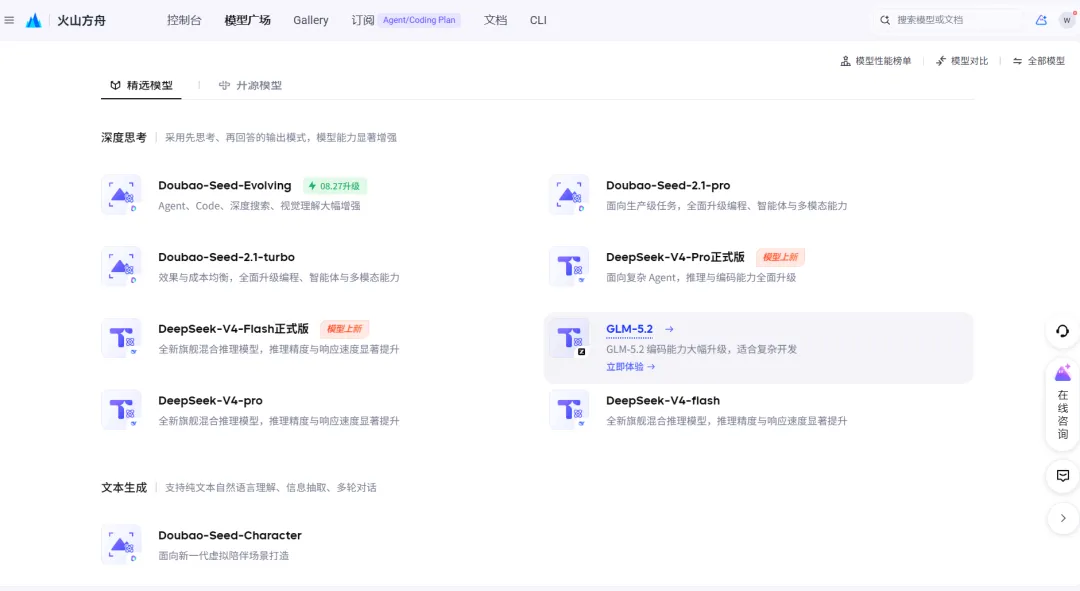Click the 08.27升级 green badge
This screenshot has width=1080, height=591.
(335, 186)
